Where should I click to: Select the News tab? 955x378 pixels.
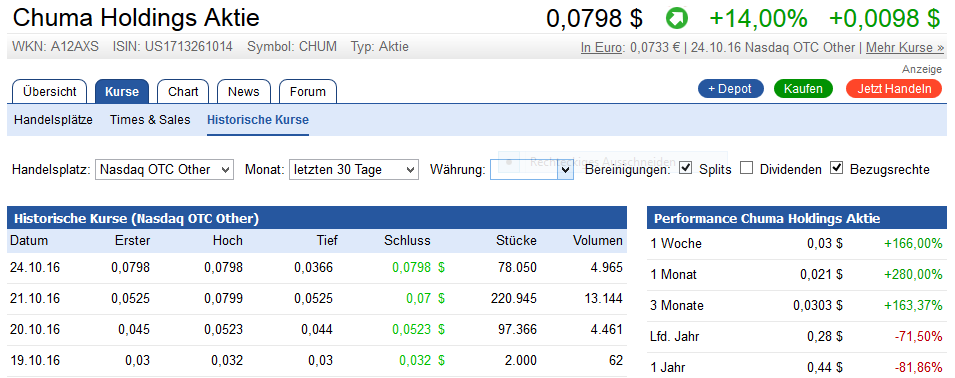[244, 91]
